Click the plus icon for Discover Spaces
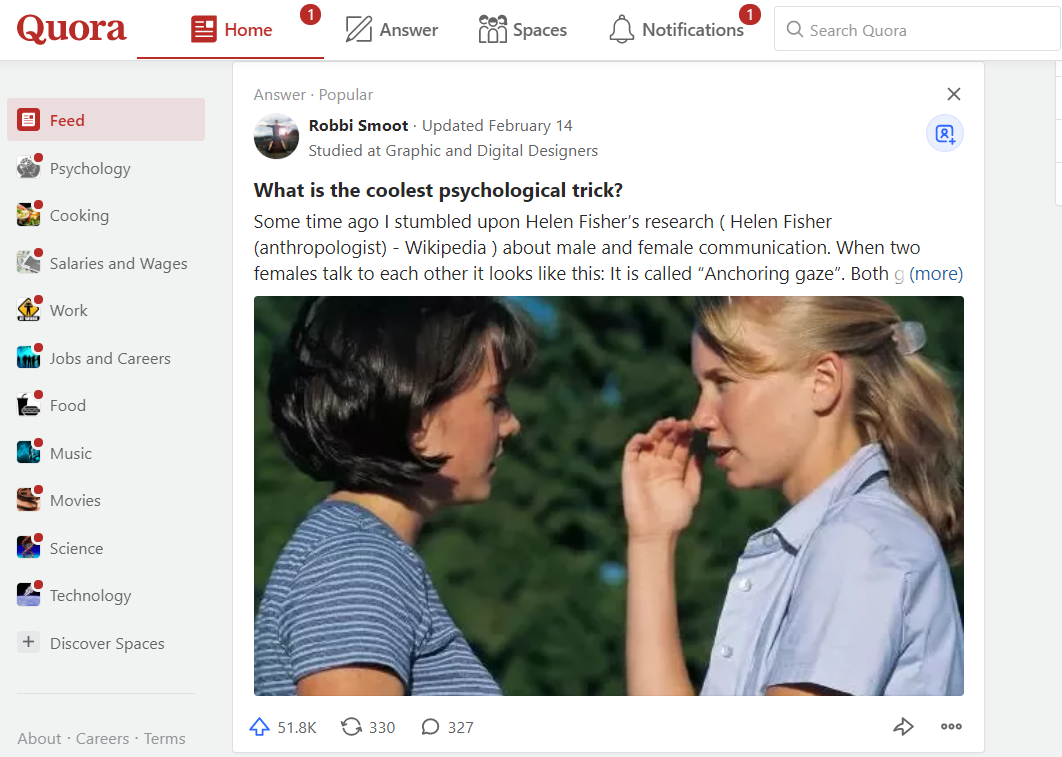 point(29,643)
